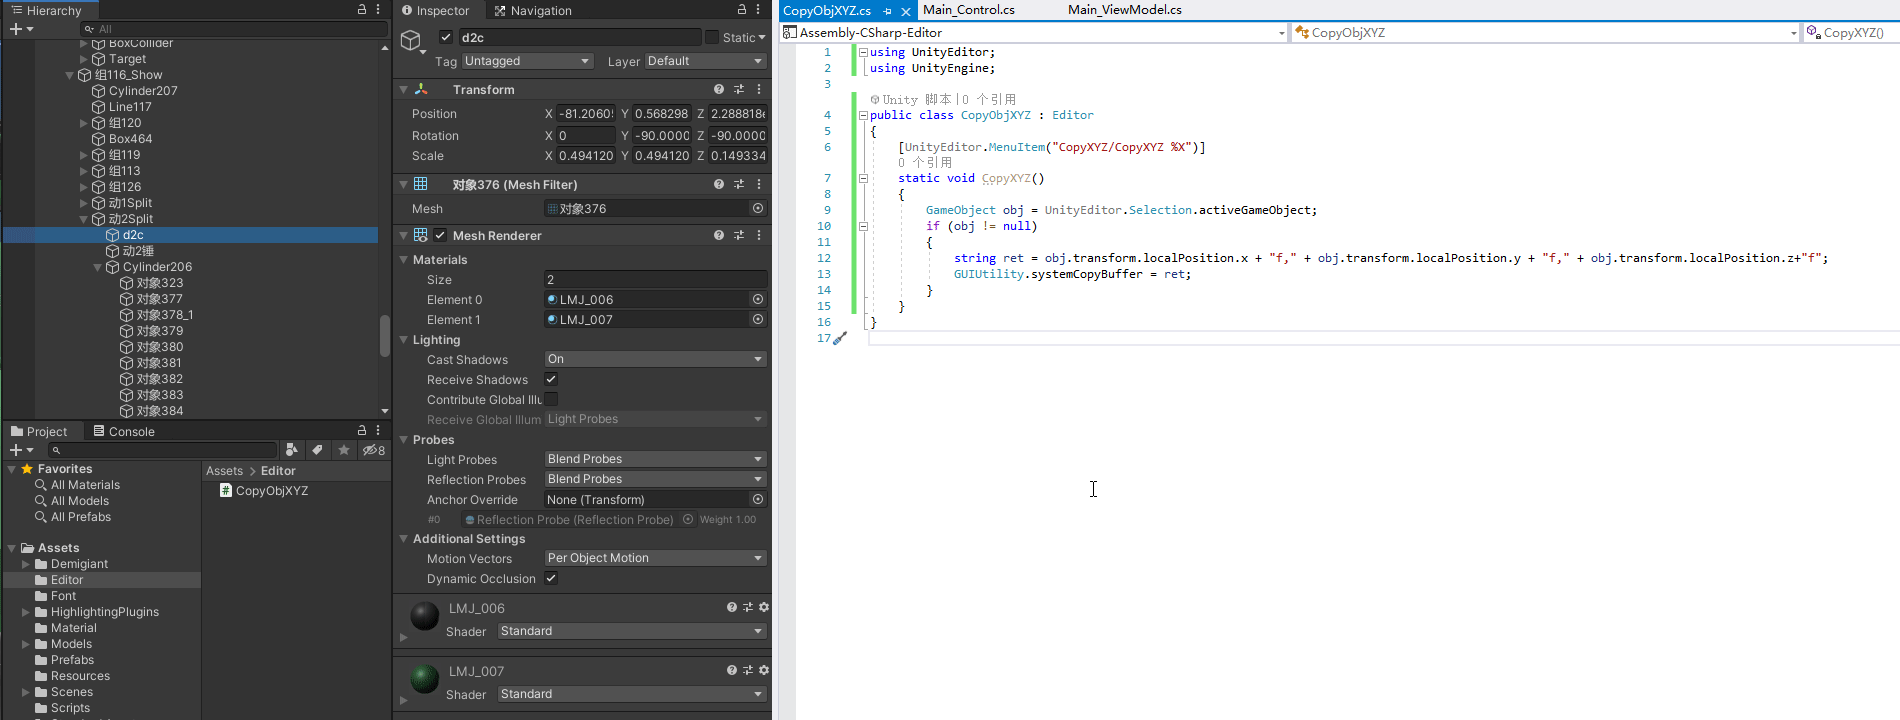Collapse CopyXYZ method code fold
The image size is (1900, 720).
[x=863, y=178]
